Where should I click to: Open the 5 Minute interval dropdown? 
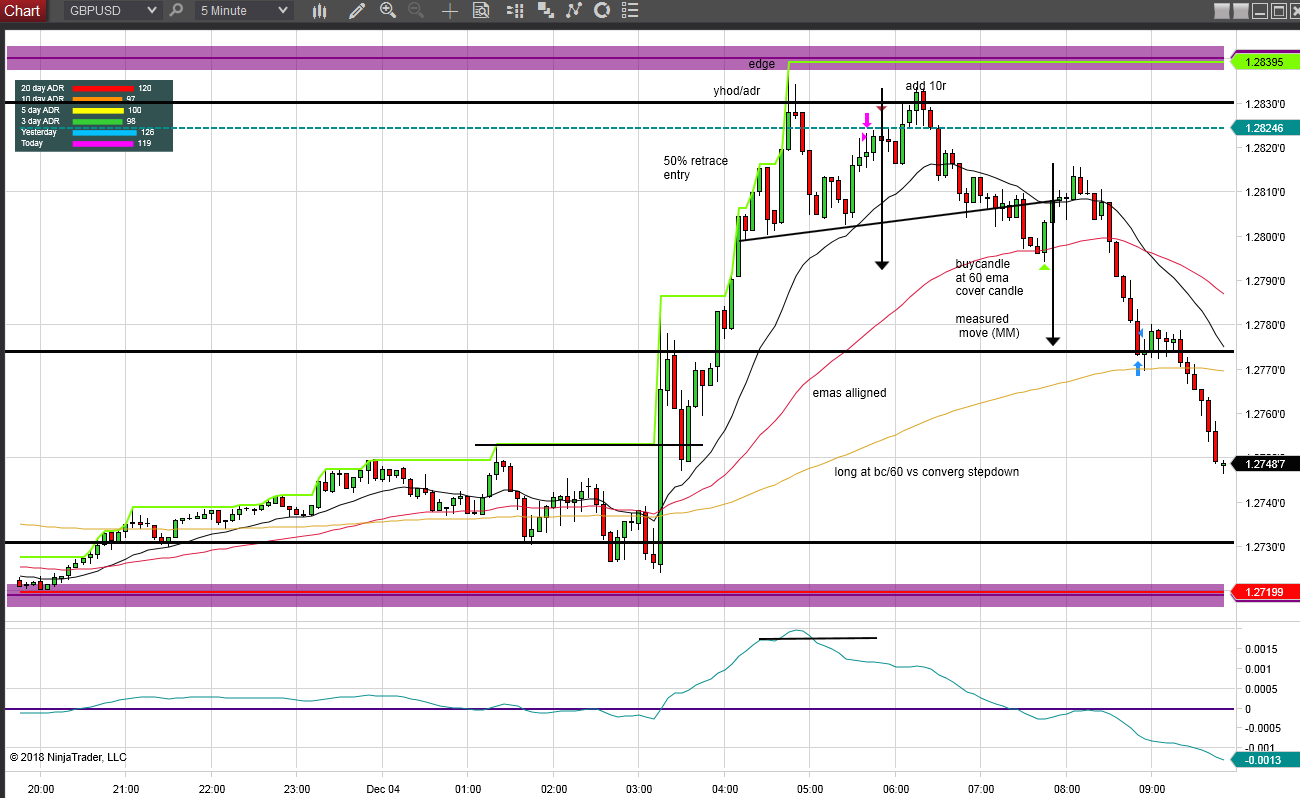point(244,11)
